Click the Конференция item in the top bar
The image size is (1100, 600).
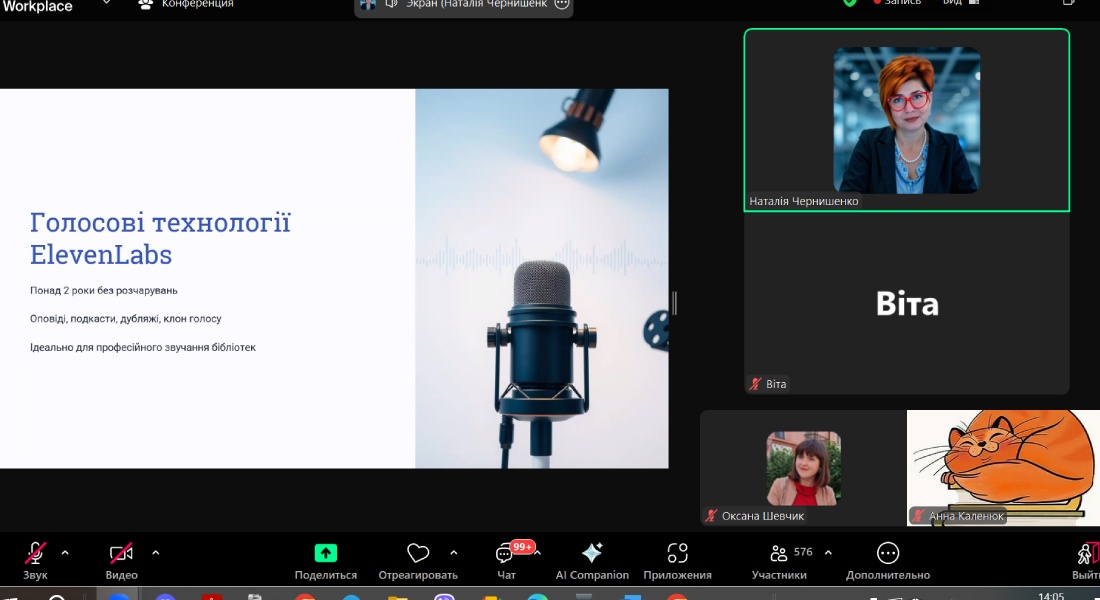coord(187,4)
